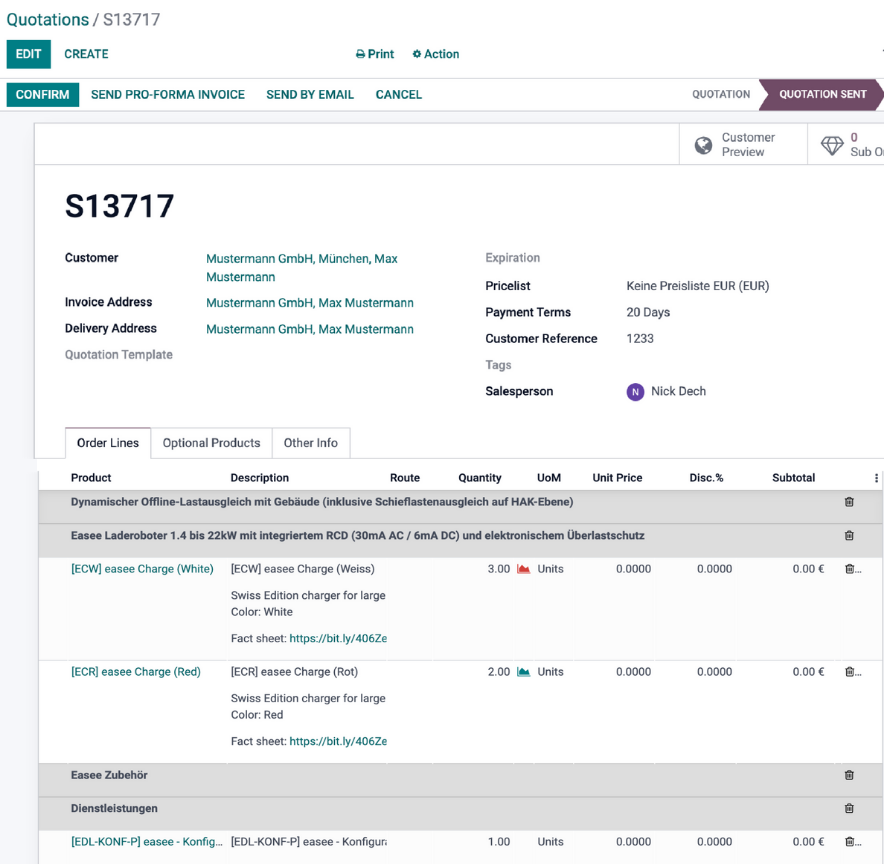This screenshot has width=884, height=864.
Task: Delete the Easee Zubehör section row
Action: (x=849, y=775)
